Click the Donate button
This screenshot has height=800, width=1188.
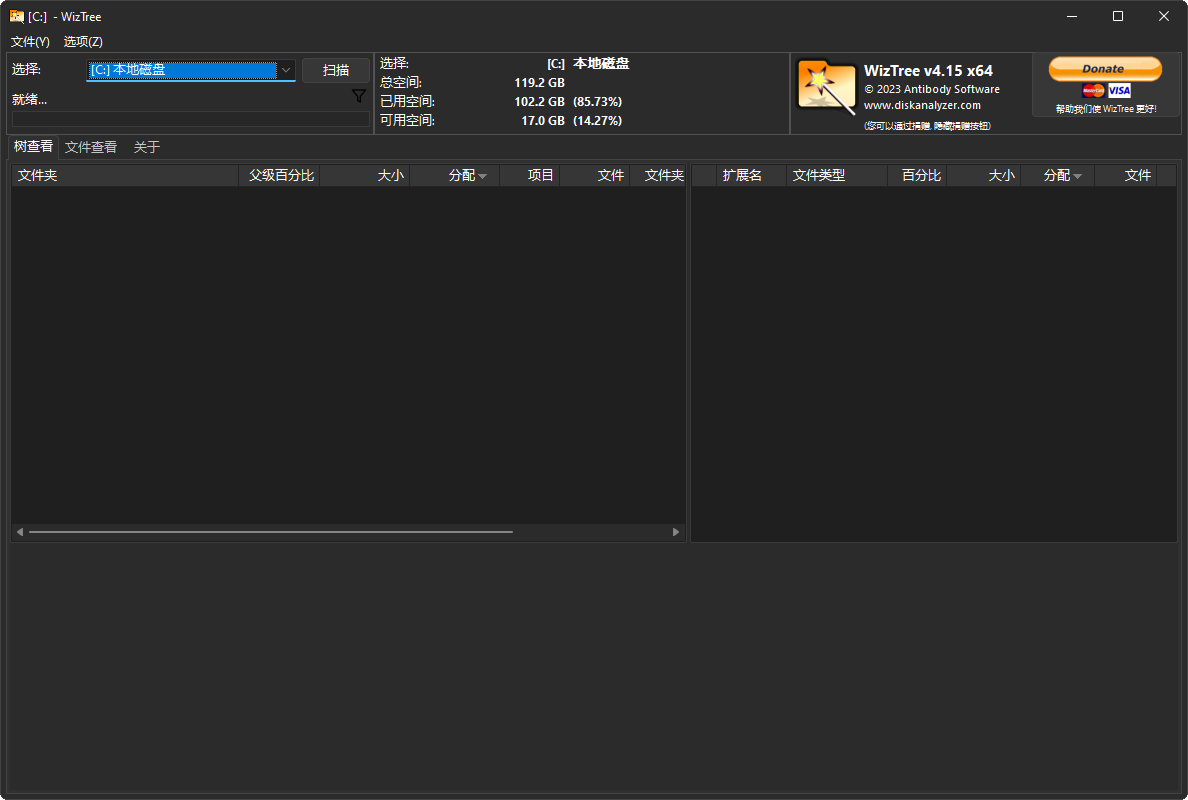[1104, 68]
